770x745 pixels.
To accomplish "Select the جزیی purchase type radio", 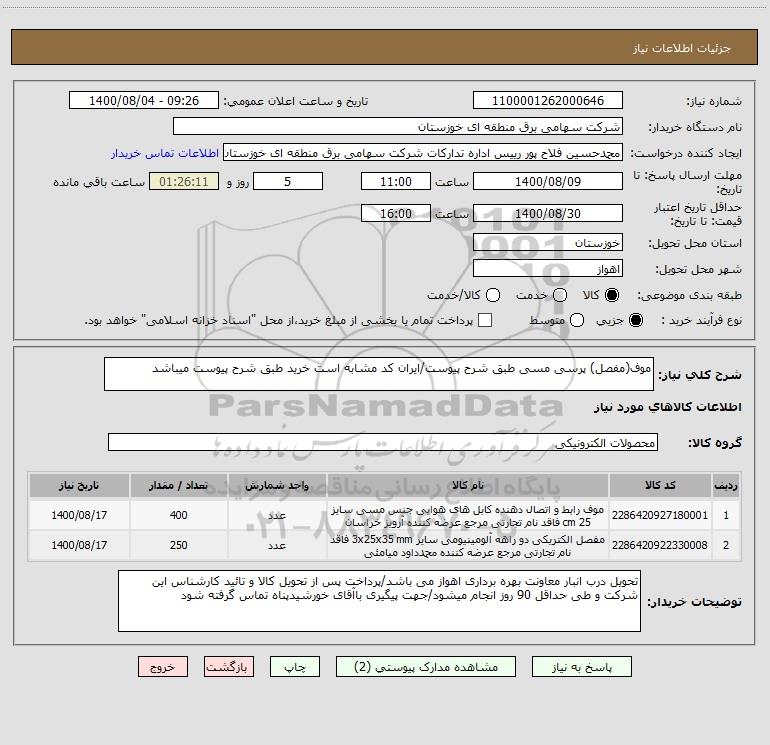I will [635, 320].
